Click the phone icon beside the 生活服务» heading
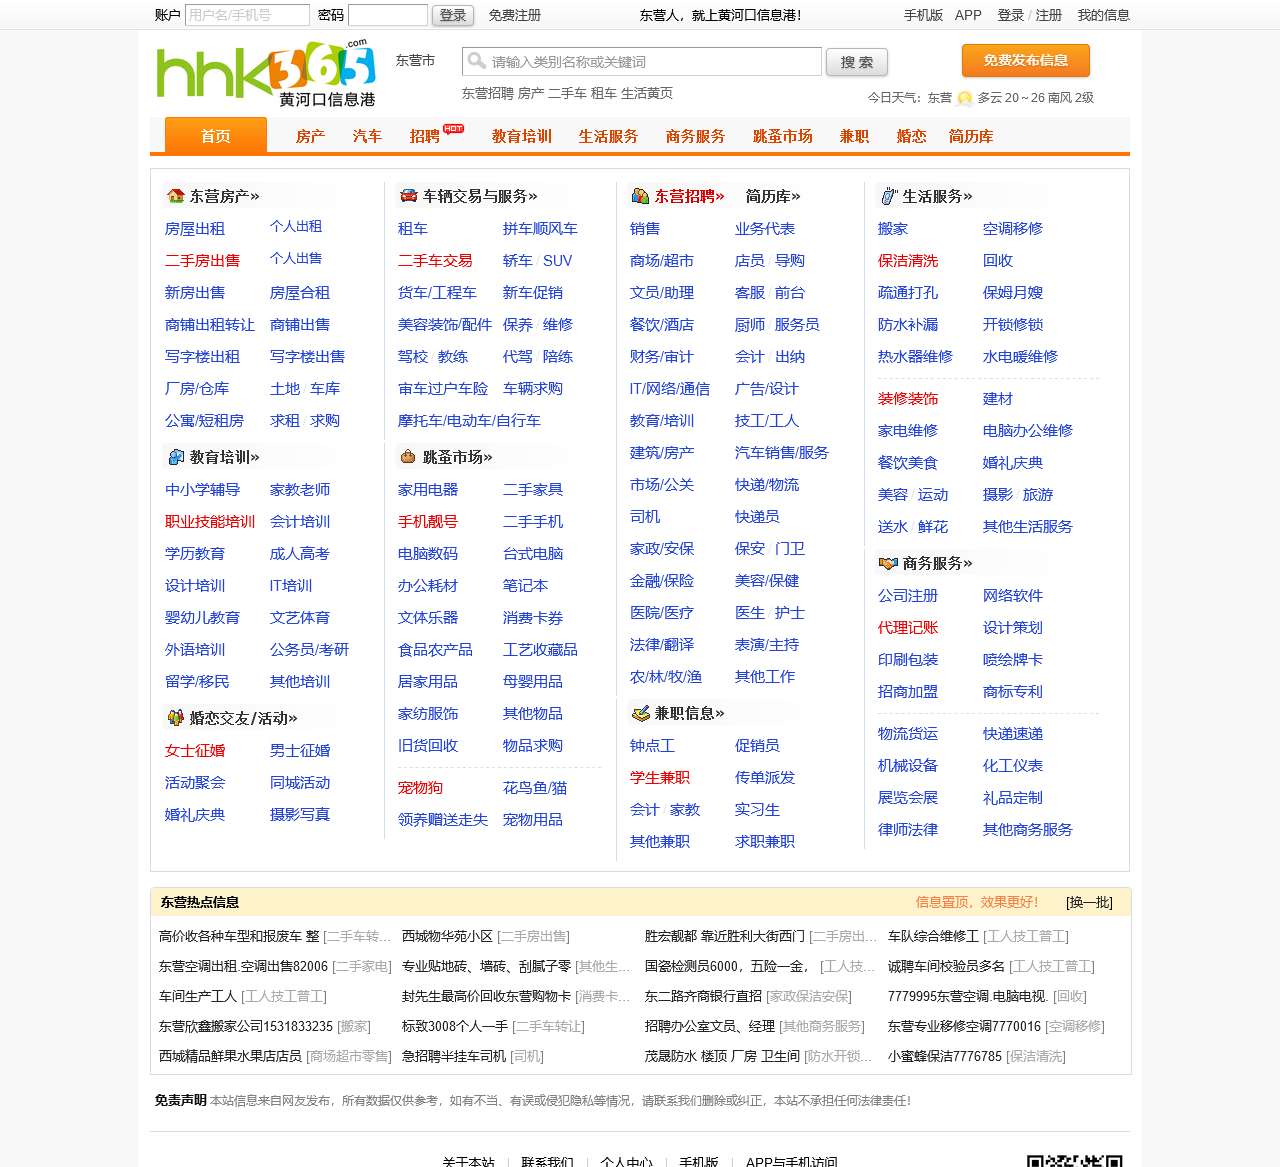Image resolution: width=1280 pixels, height=1167 pixels. coord(889,196)
